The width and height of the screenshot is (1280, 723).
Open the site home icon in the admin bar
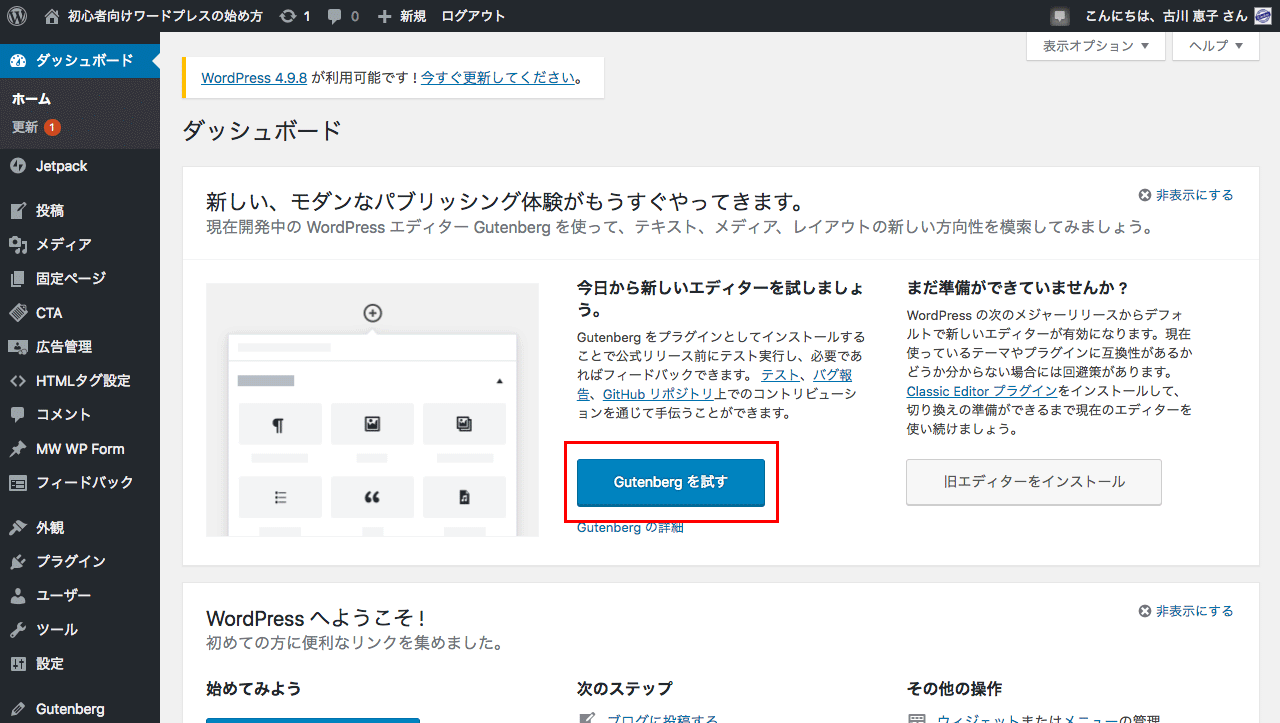52,16
